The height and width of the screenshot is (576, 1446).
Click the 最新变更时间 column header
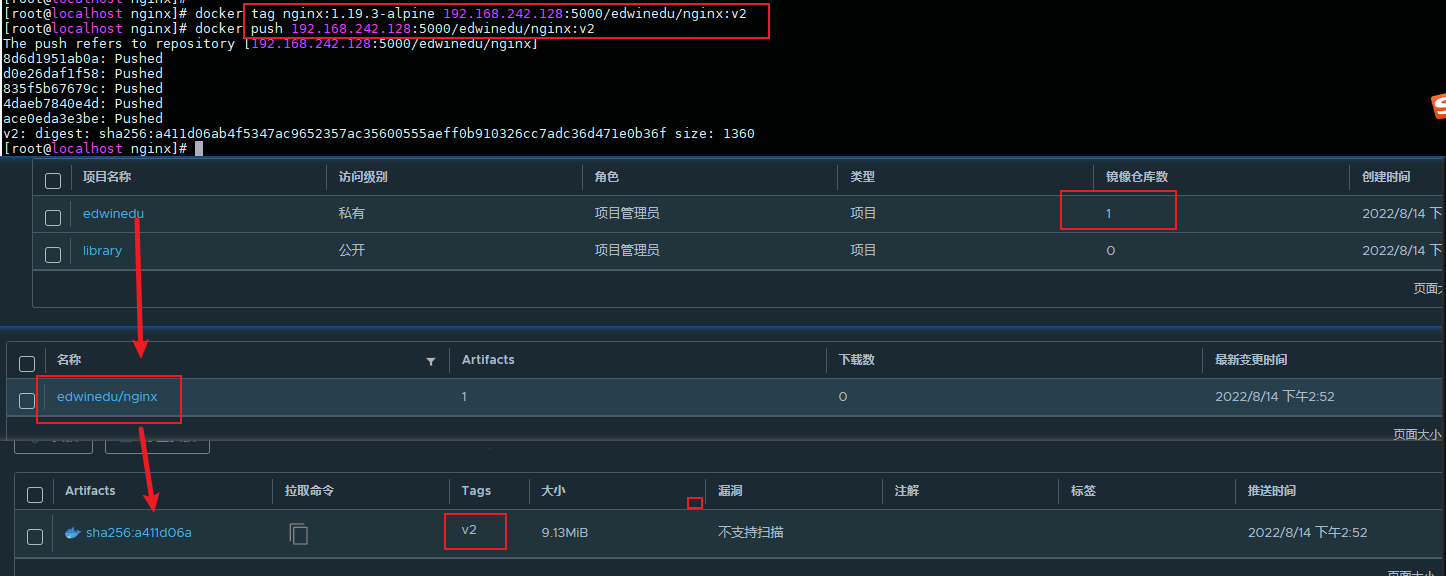(x=1251, y=359)
